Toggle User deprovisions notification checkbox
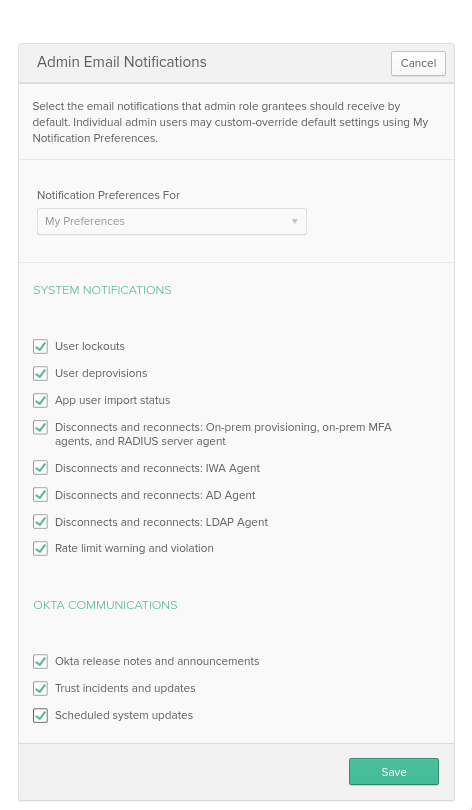This screenshot has width=472, height=810. (x=40, y=373)
